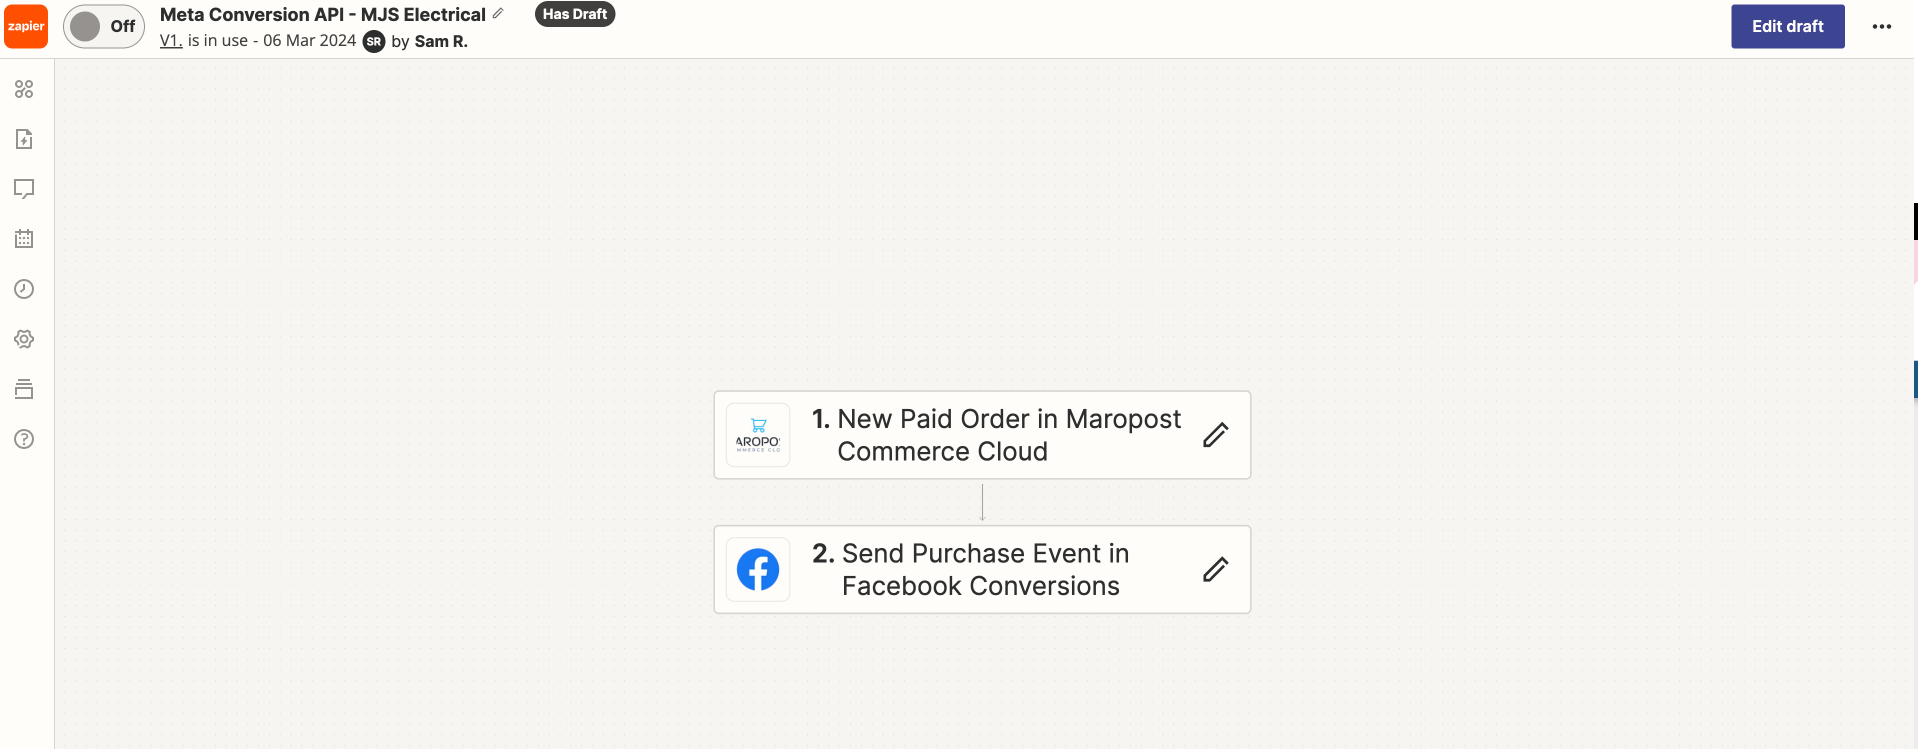The width and height of the screenshot is (1918, 749).
Task: Rename Zap using the title pencil icon
Action: tap(498, 14)
